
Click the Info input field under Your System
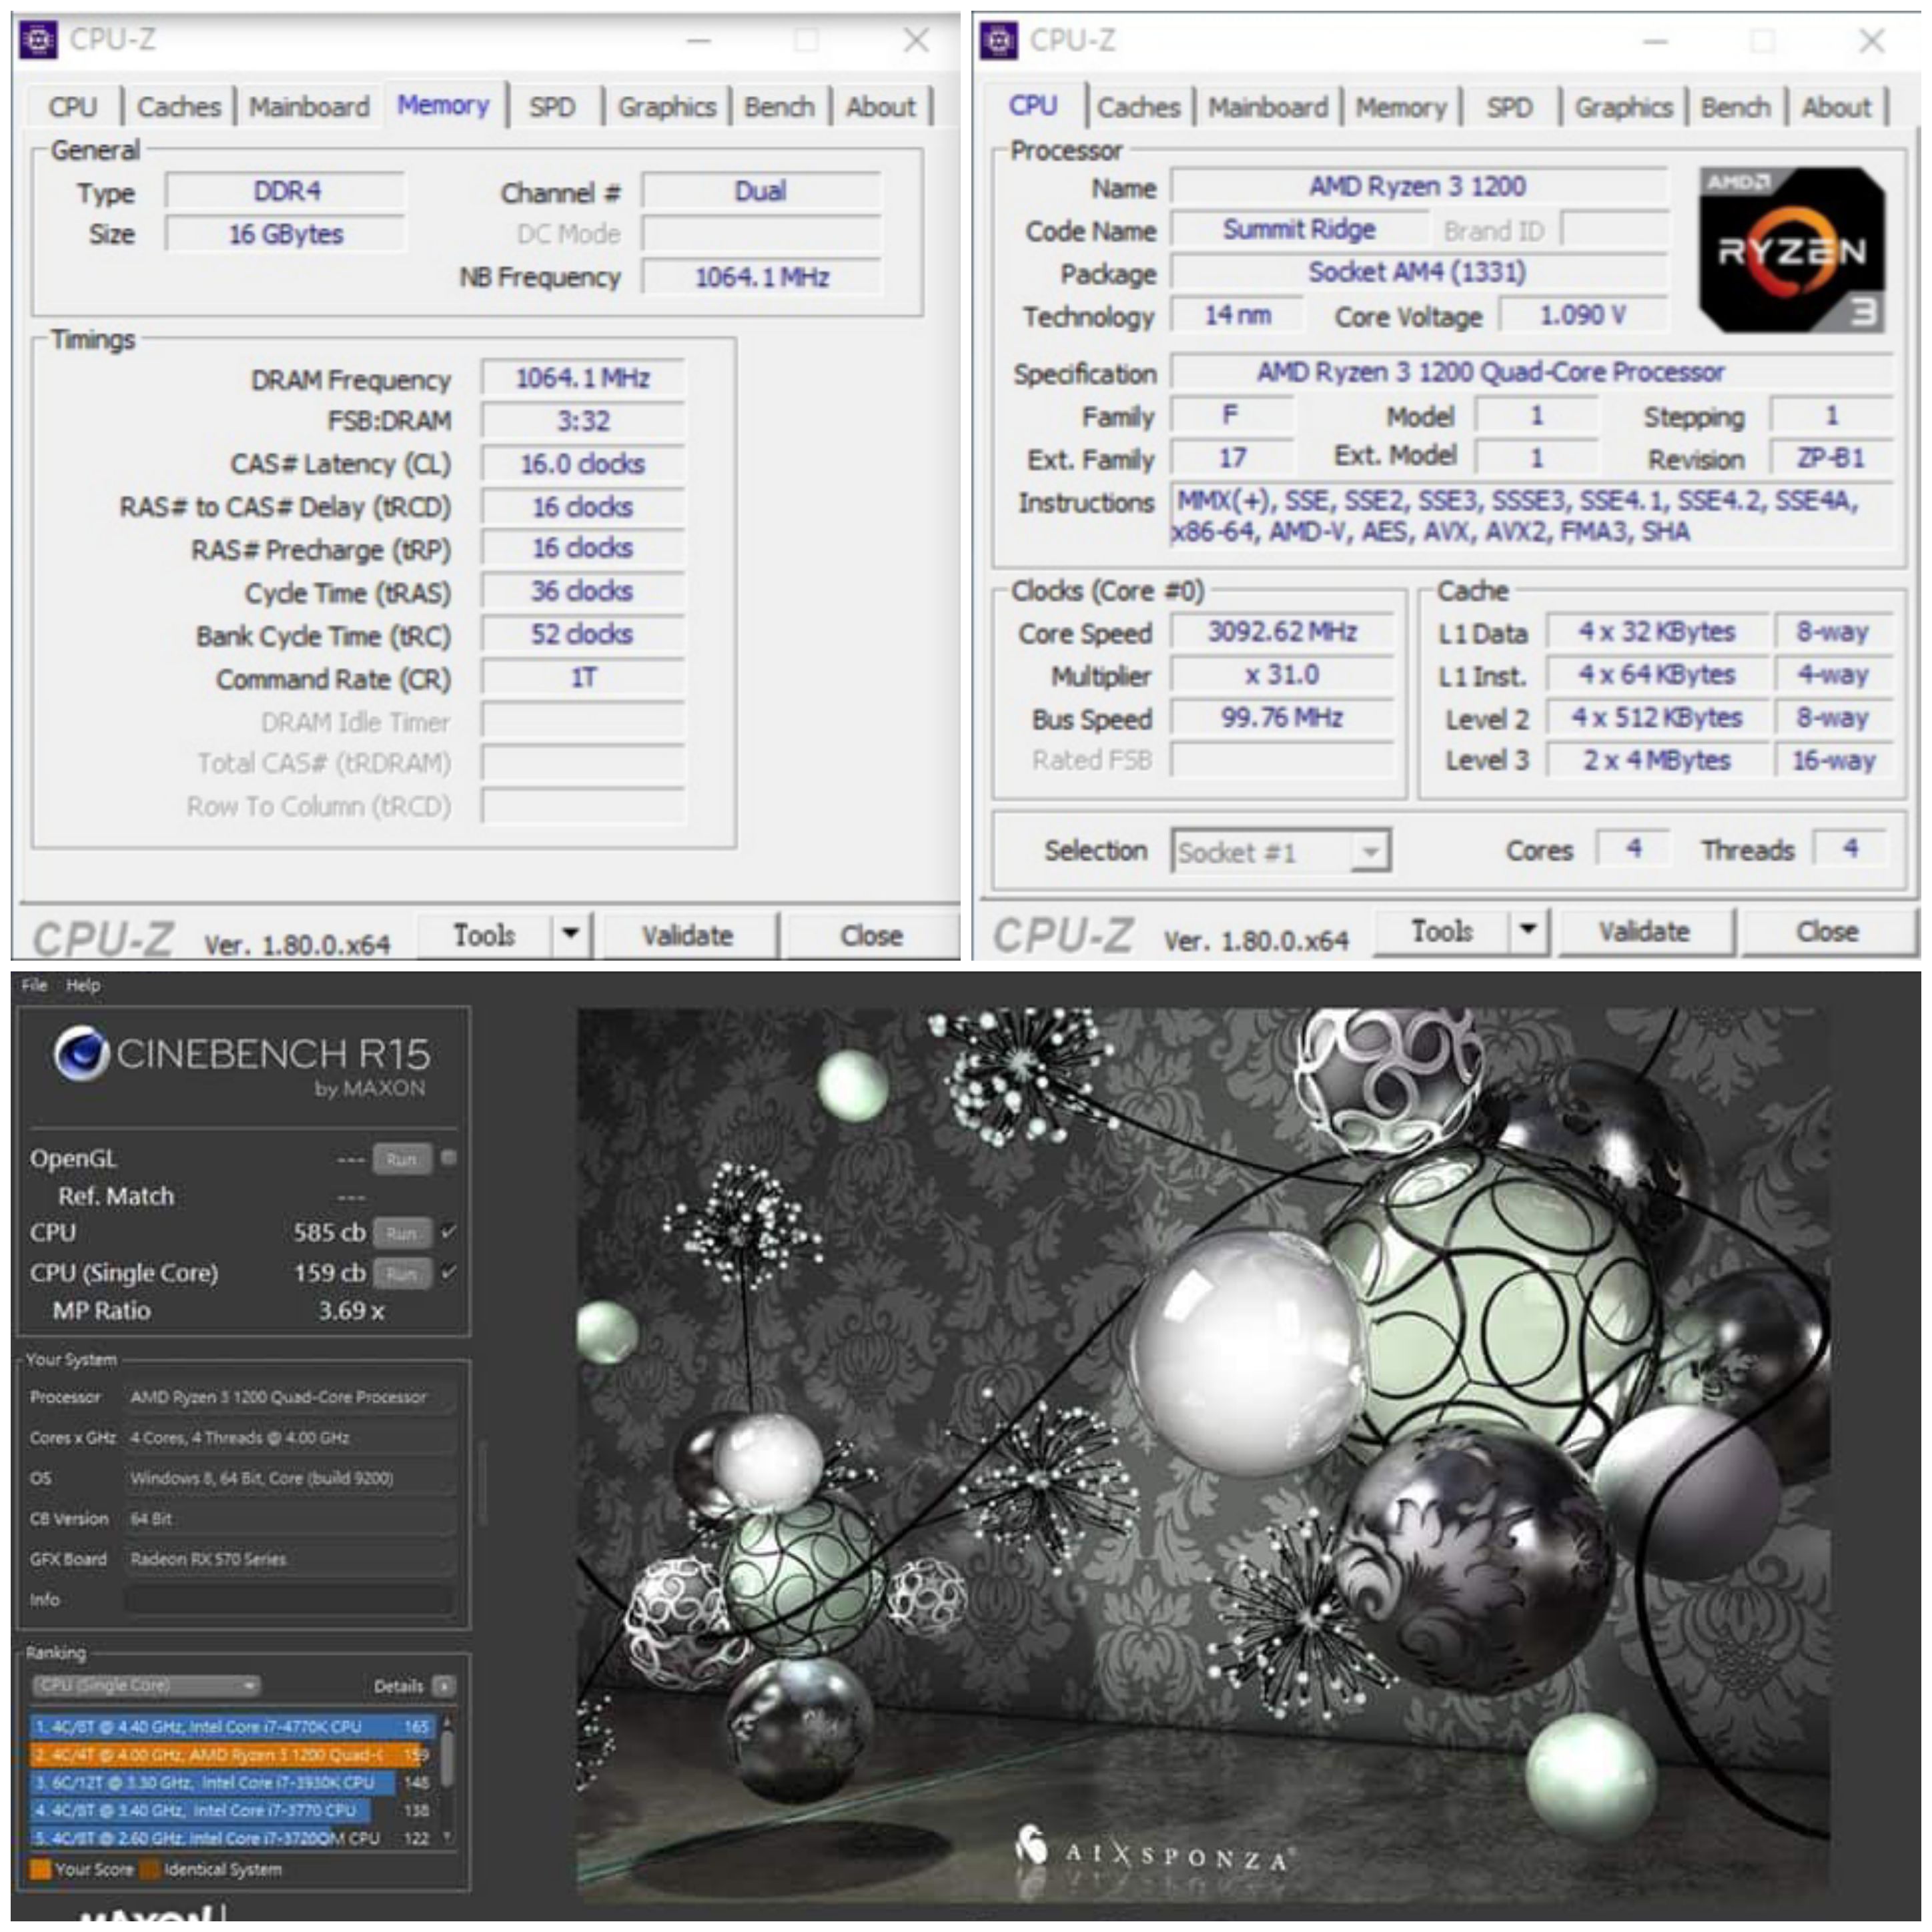(289, 1599)
